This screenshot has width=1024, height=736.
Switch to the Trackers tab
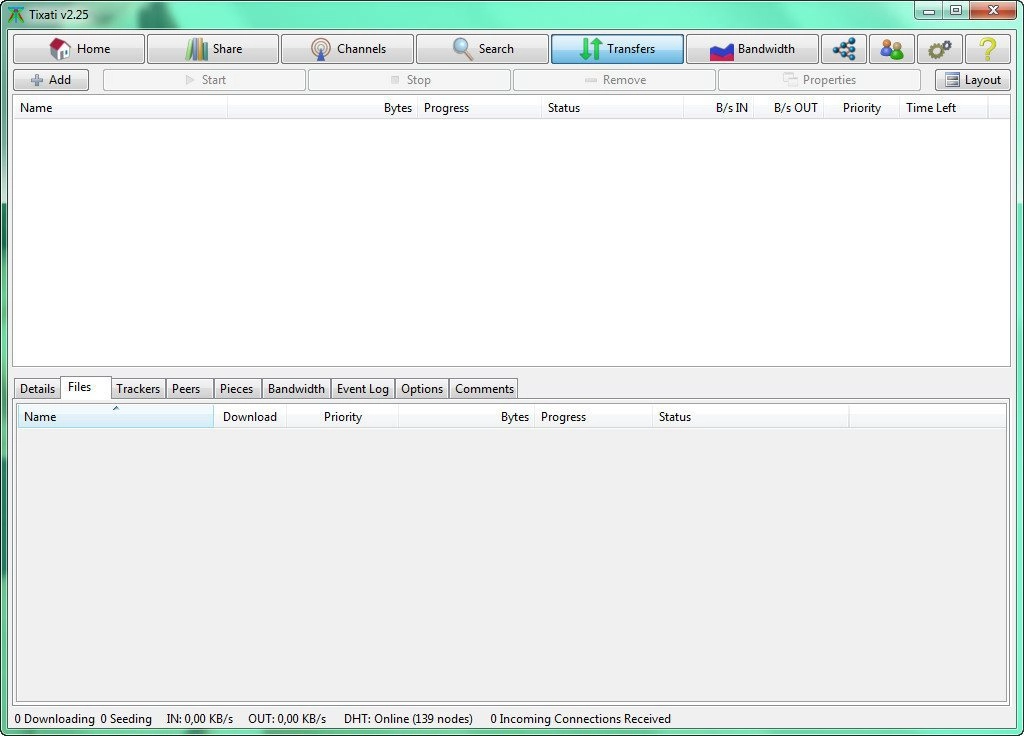(138, 389)
